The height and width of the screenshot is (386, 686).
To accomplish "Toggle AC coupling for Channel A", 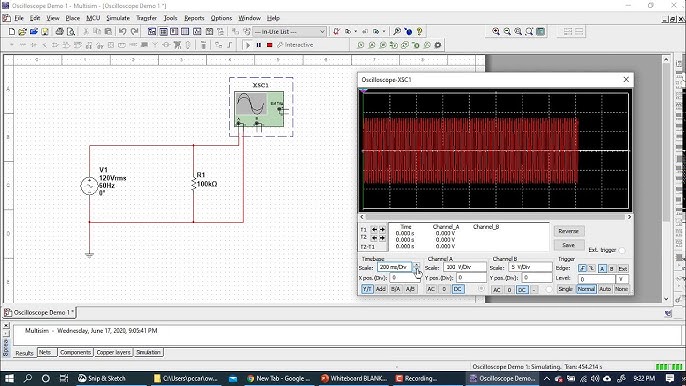I will pos(431,289).
